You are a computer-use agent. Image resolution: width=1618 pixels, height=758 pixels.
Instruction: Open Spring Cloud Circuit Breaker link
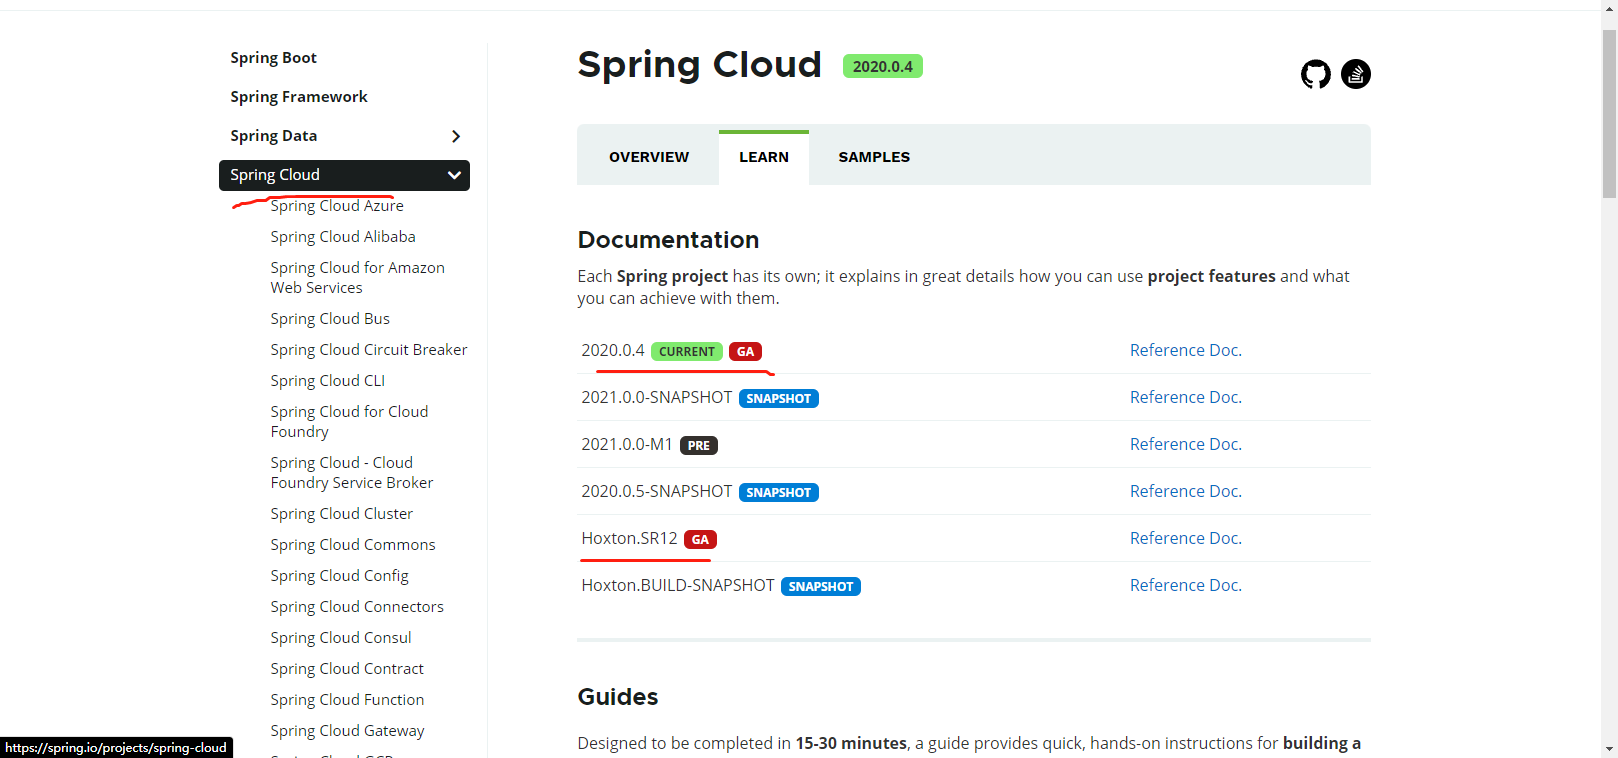pos(369,350)
